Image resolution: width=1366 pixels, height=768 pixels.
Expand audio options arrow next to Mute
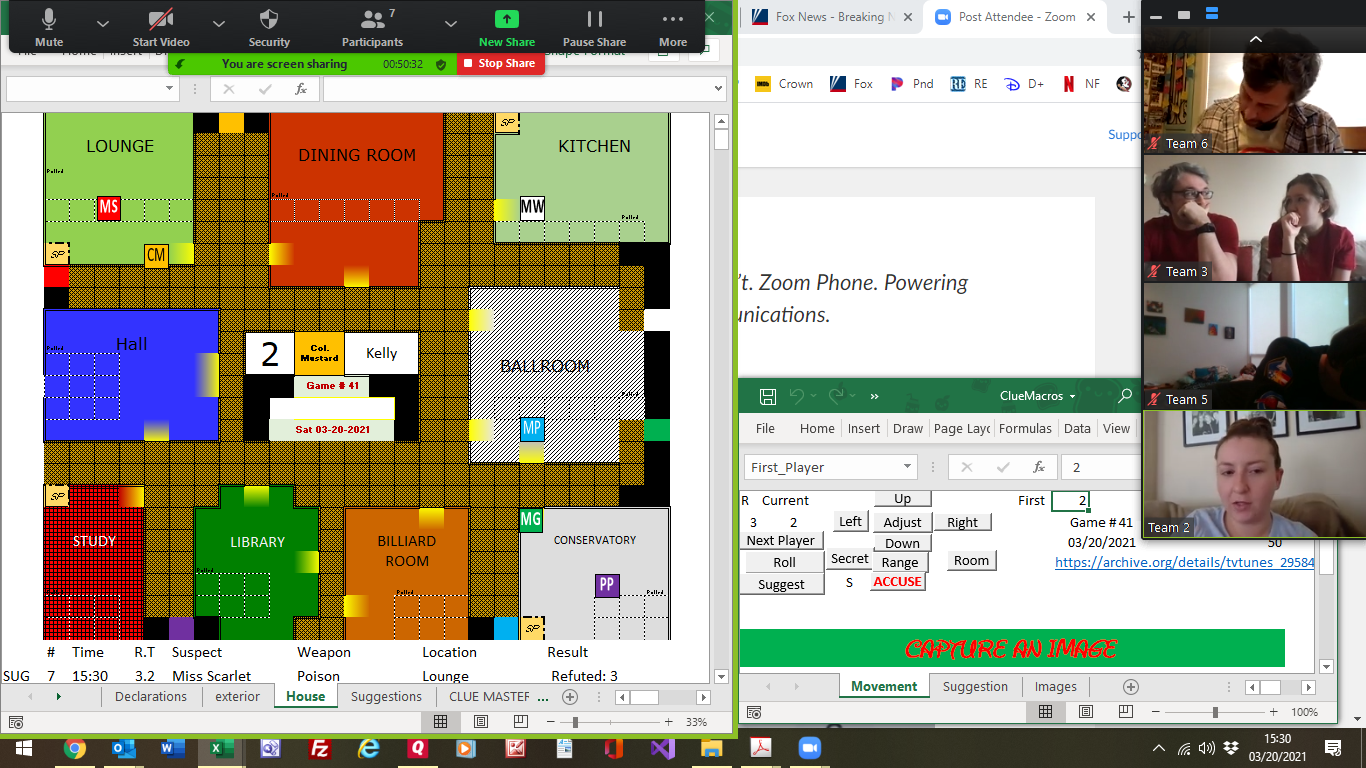103,22
